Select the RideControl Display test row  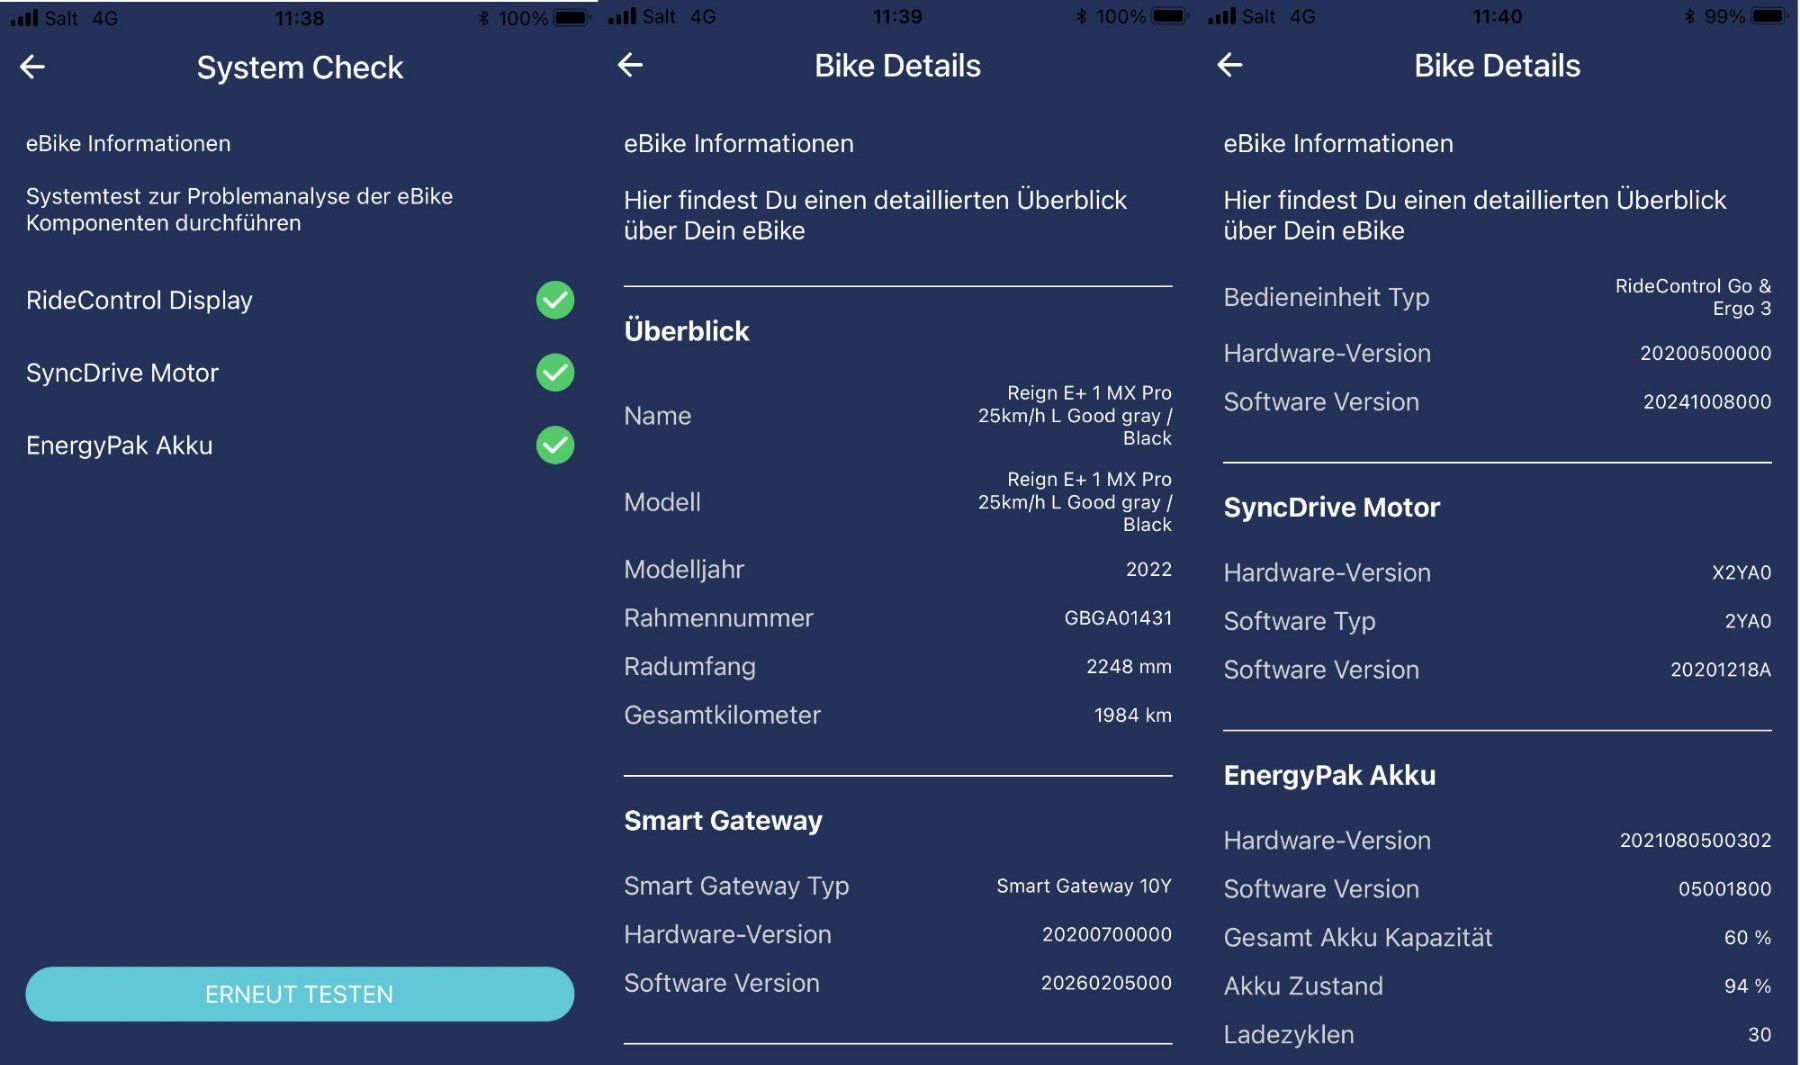click(300, 300)
